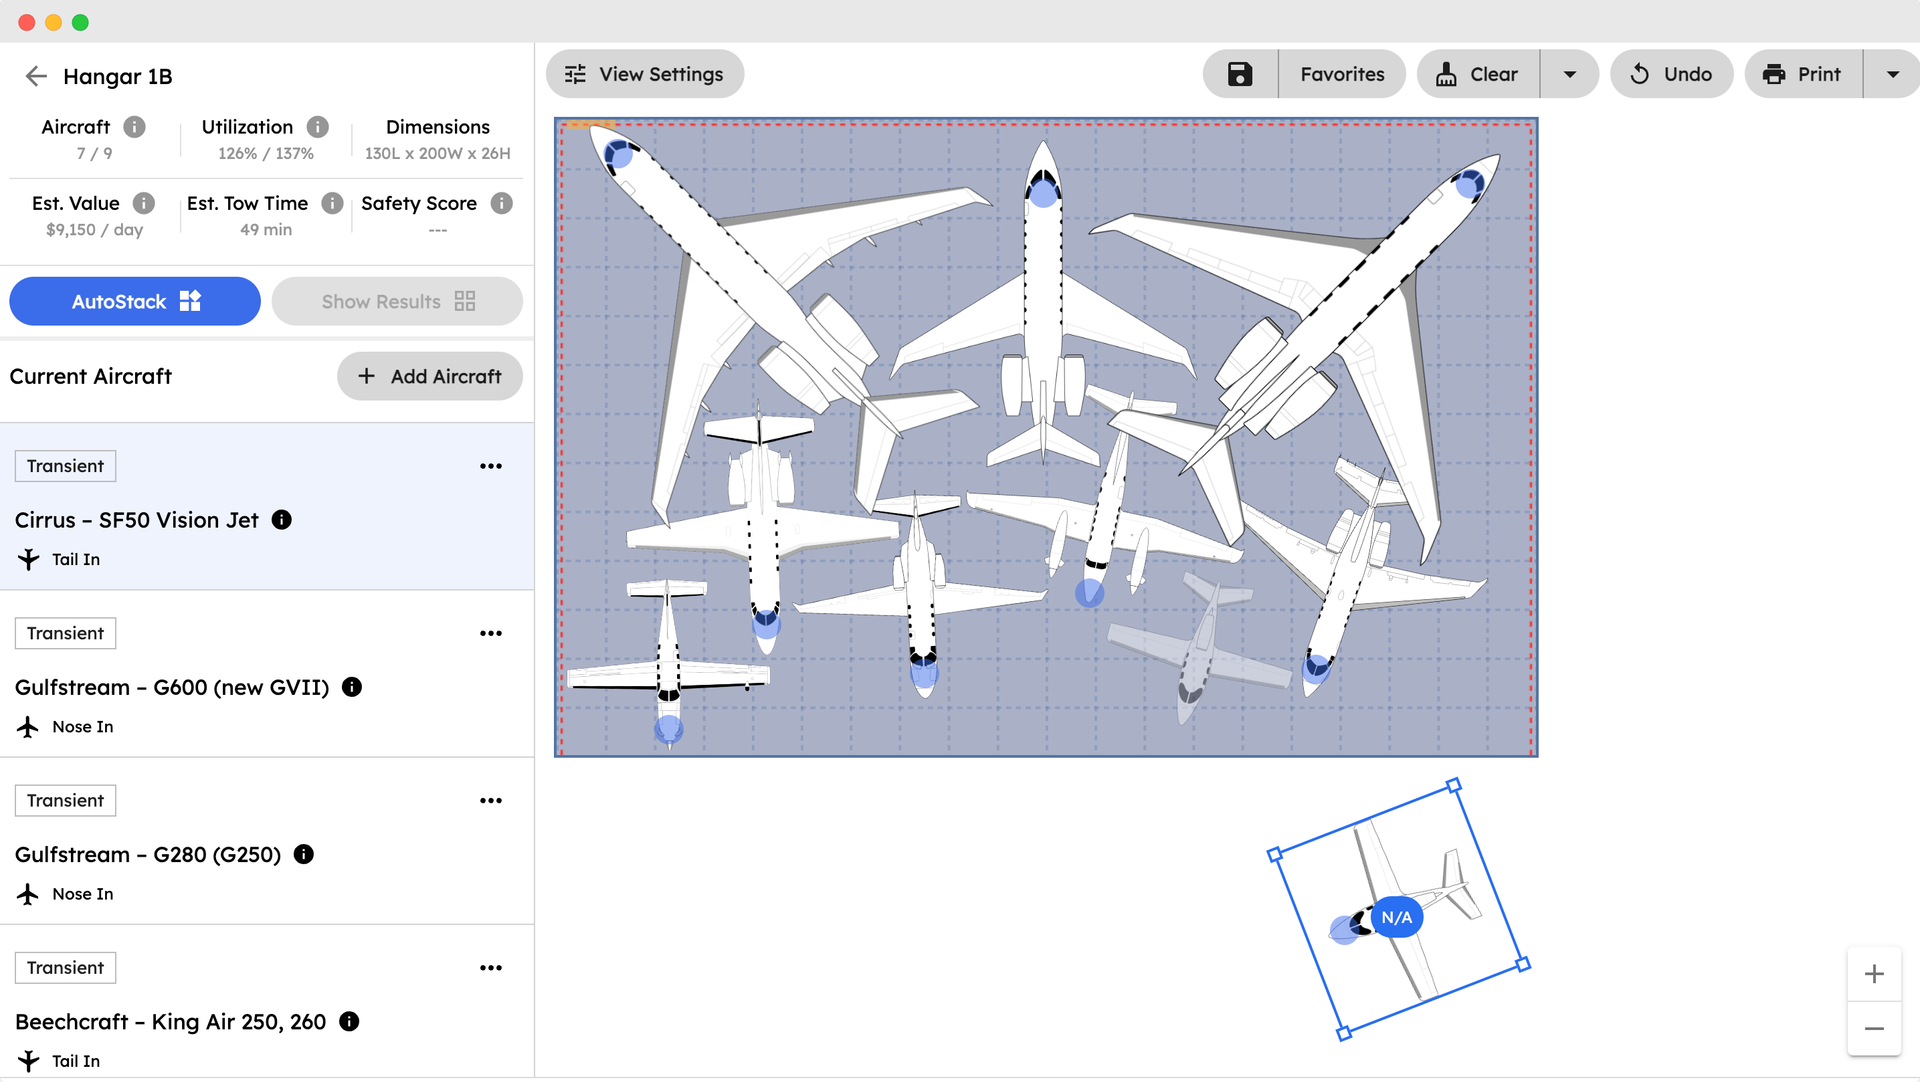Zoom in with the plus button

click(1874, 974)
